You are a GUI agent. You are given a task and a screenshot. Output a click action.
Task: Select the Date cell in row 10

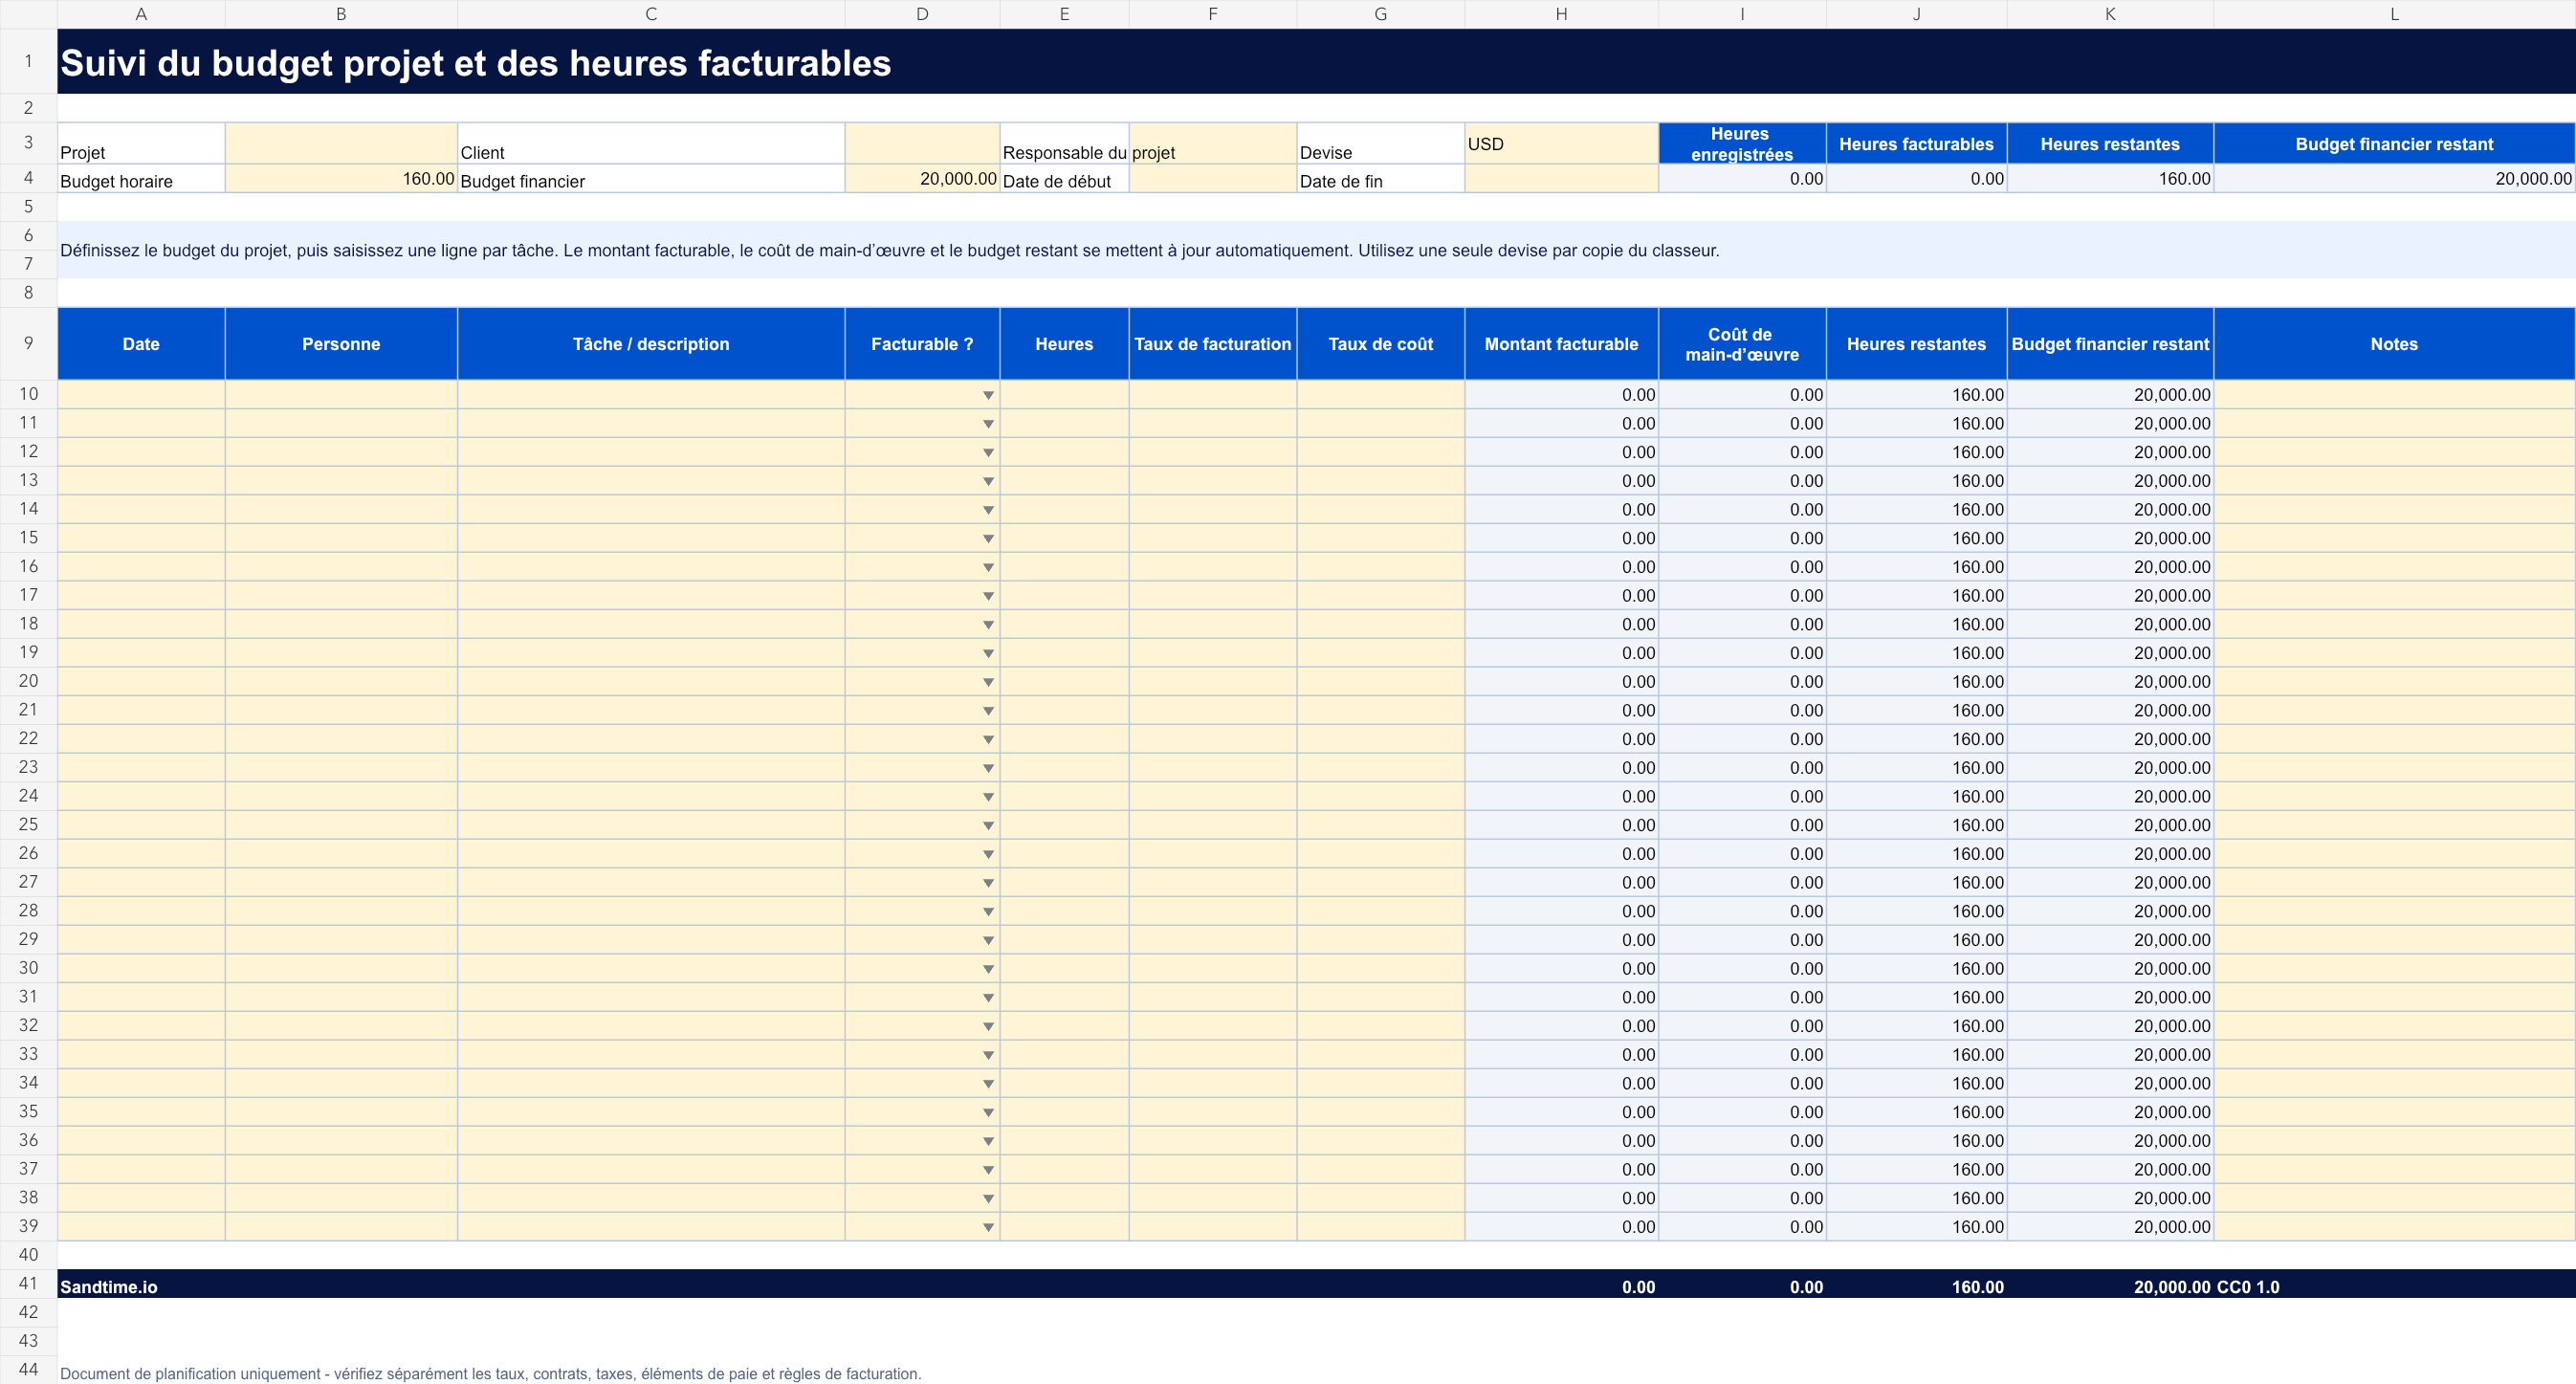point(141,395)
